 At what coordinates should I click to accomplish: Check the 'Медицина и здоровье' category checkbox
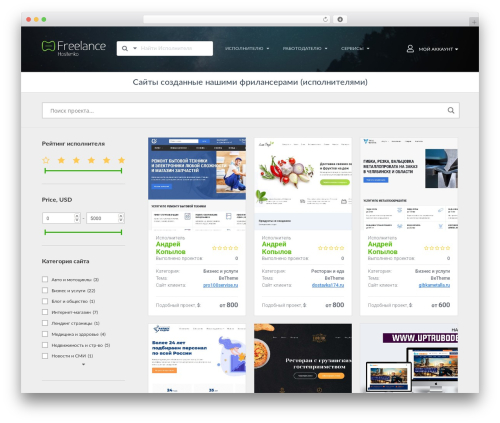45,334
